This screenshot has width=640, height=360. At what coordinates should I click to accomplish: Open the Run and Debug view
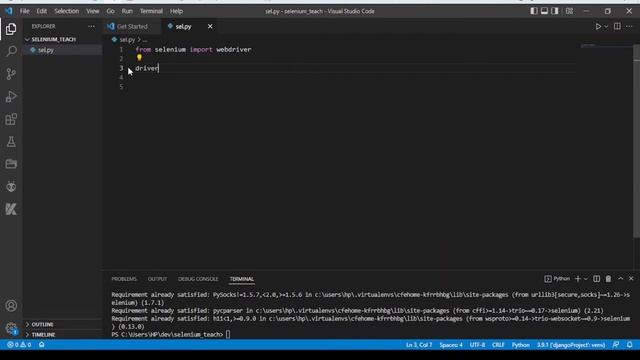point(11,97)
